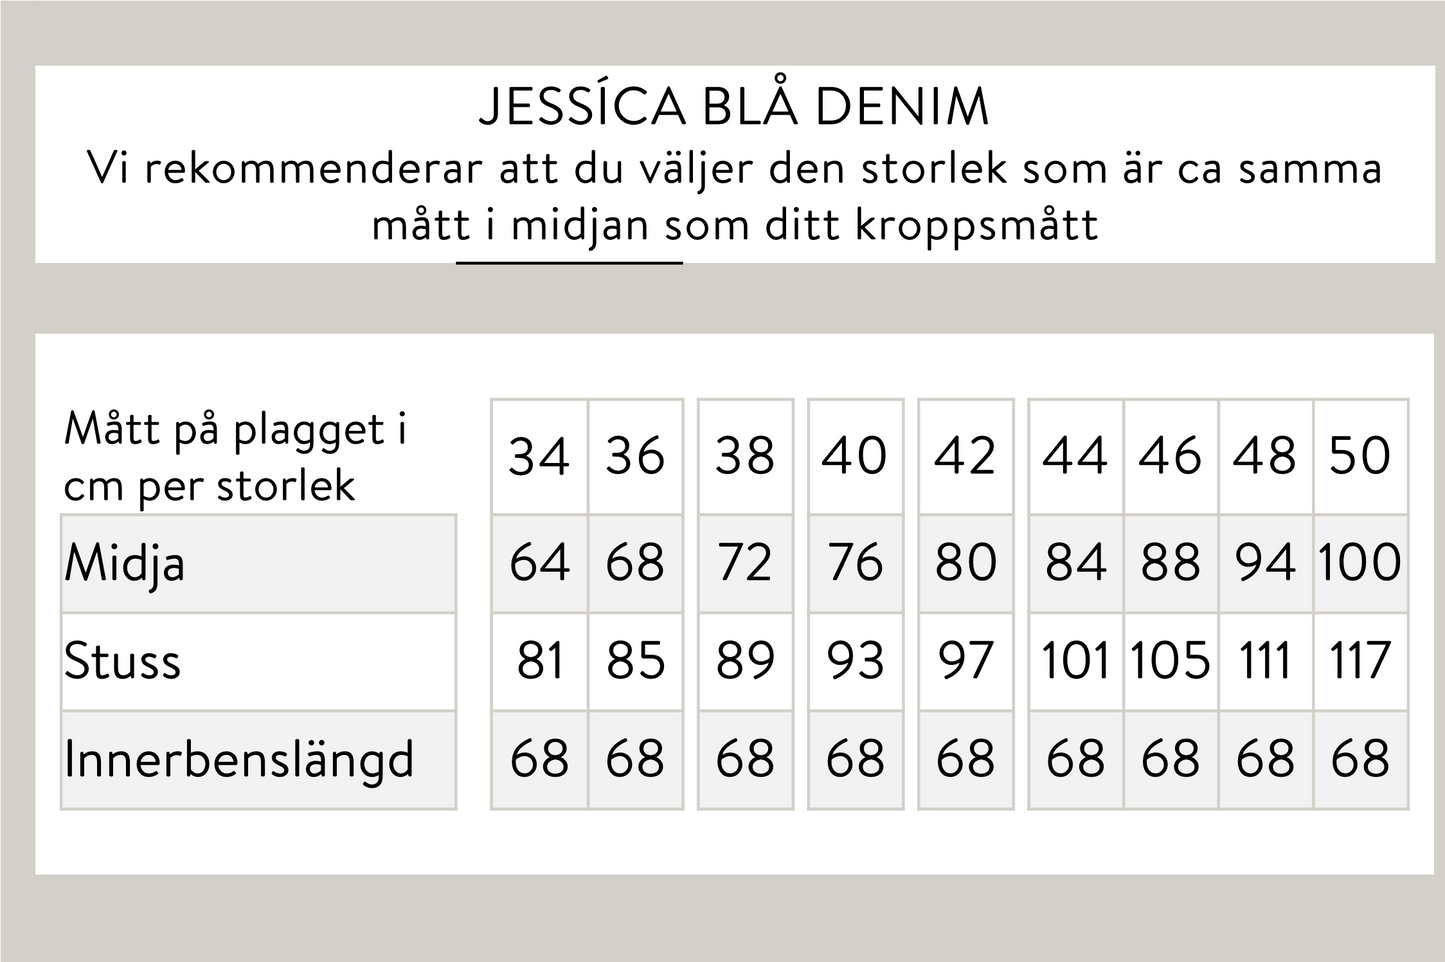This screenshot has height=962, width=1445.
Task: Choose size 34 column header
Action: pyautogui.click(x=539, y=457)
